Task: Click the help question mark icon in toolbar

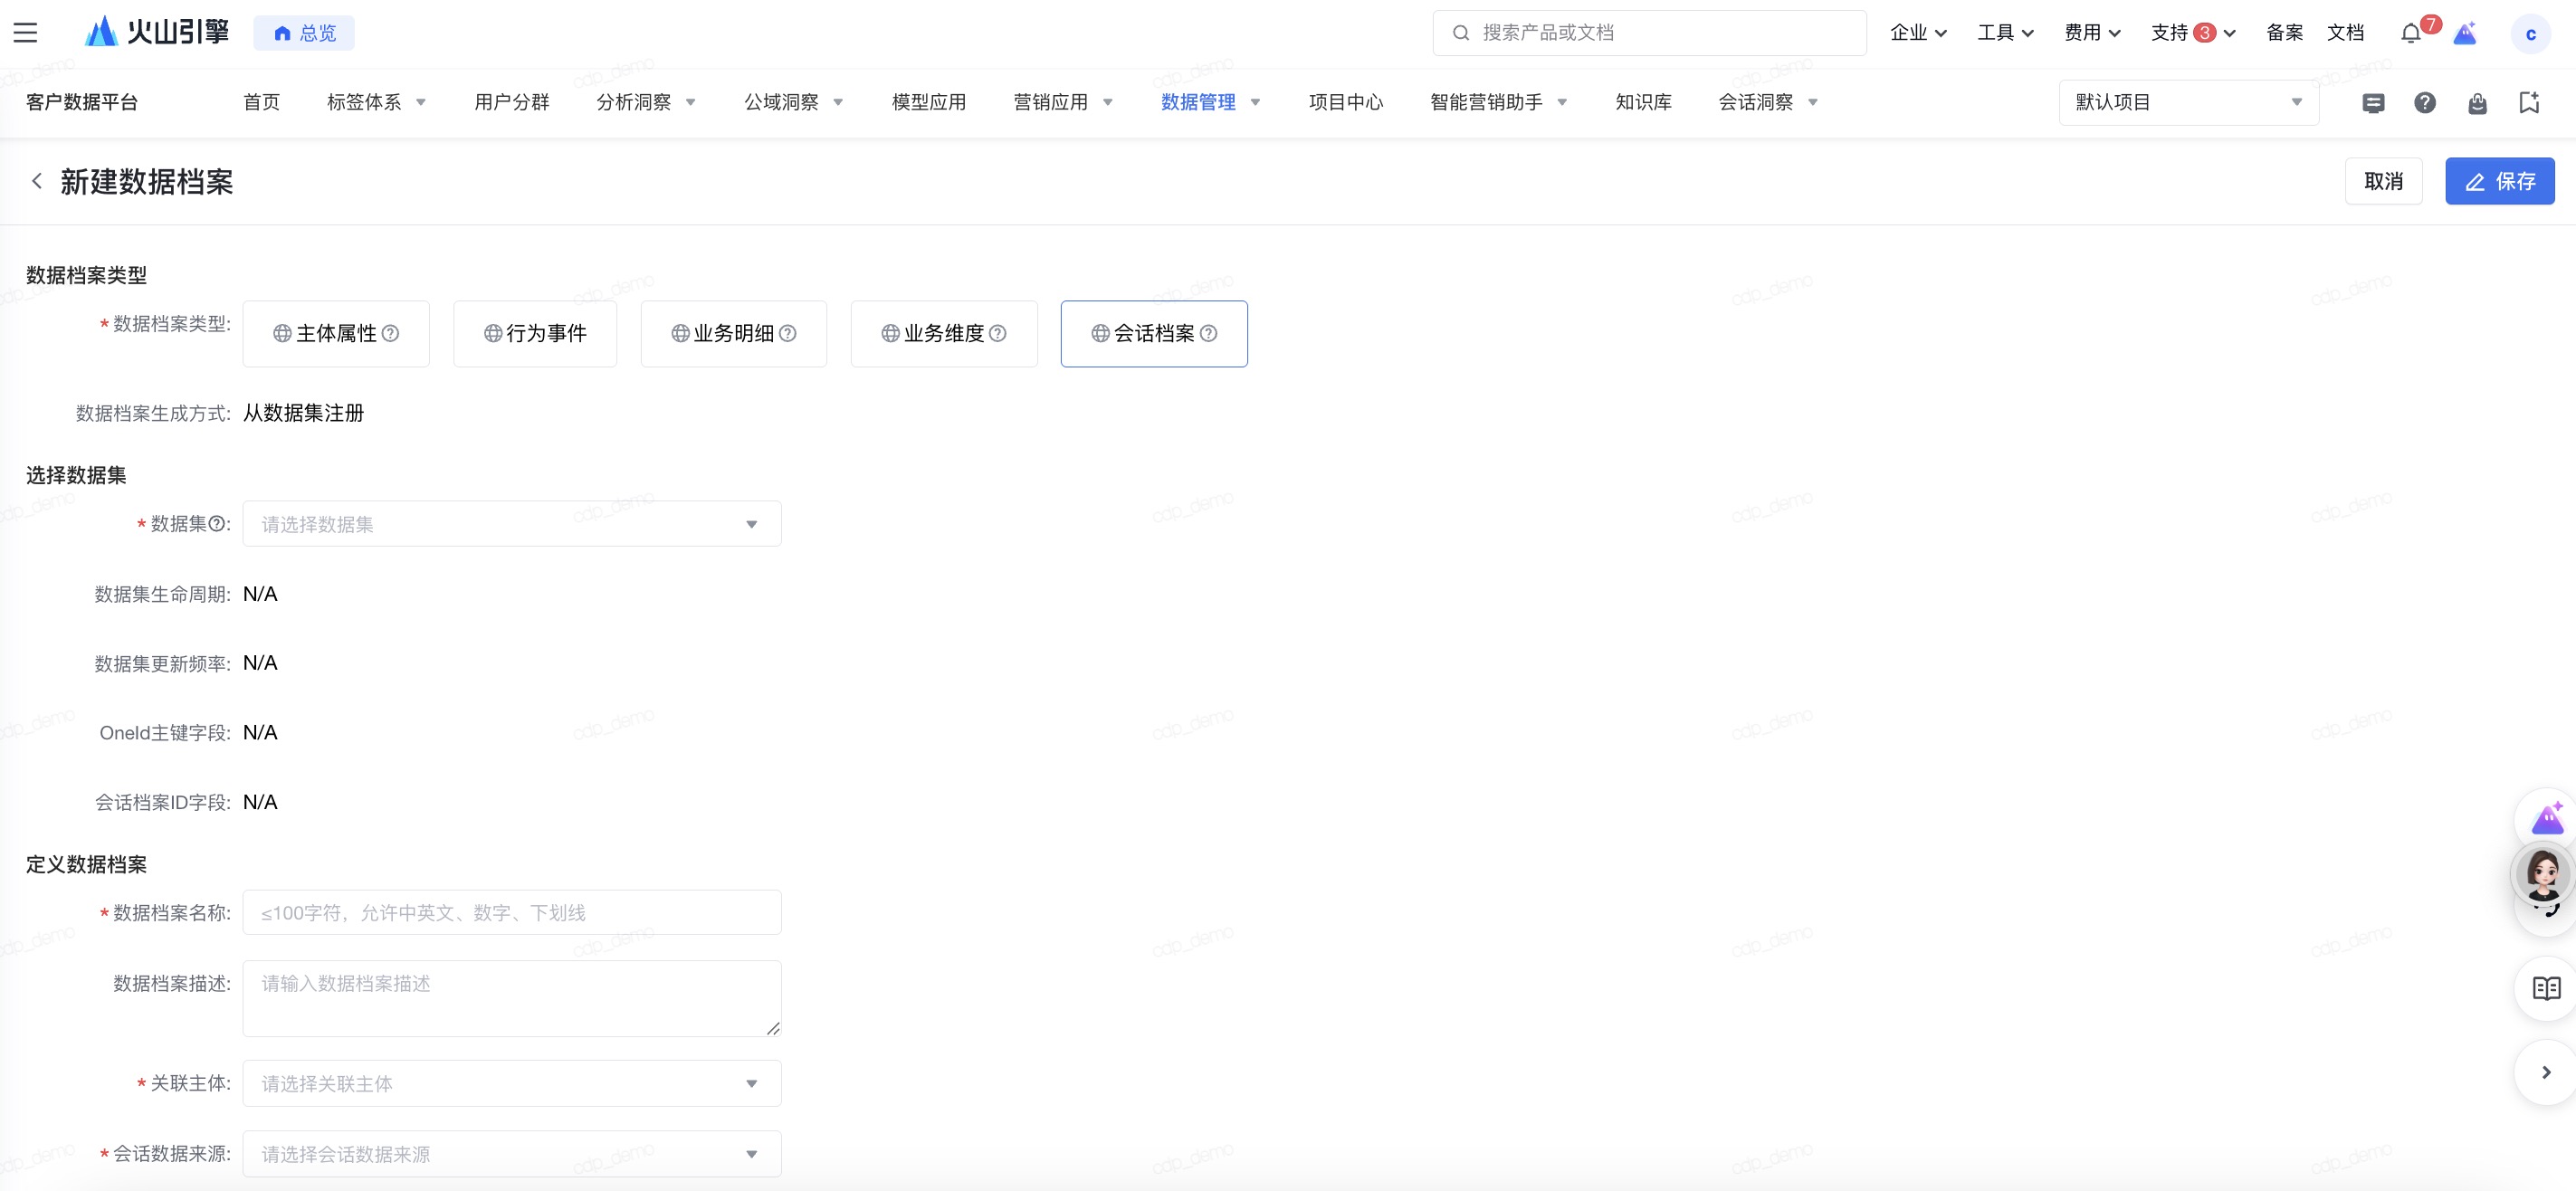Action: tap(2425, 103)
